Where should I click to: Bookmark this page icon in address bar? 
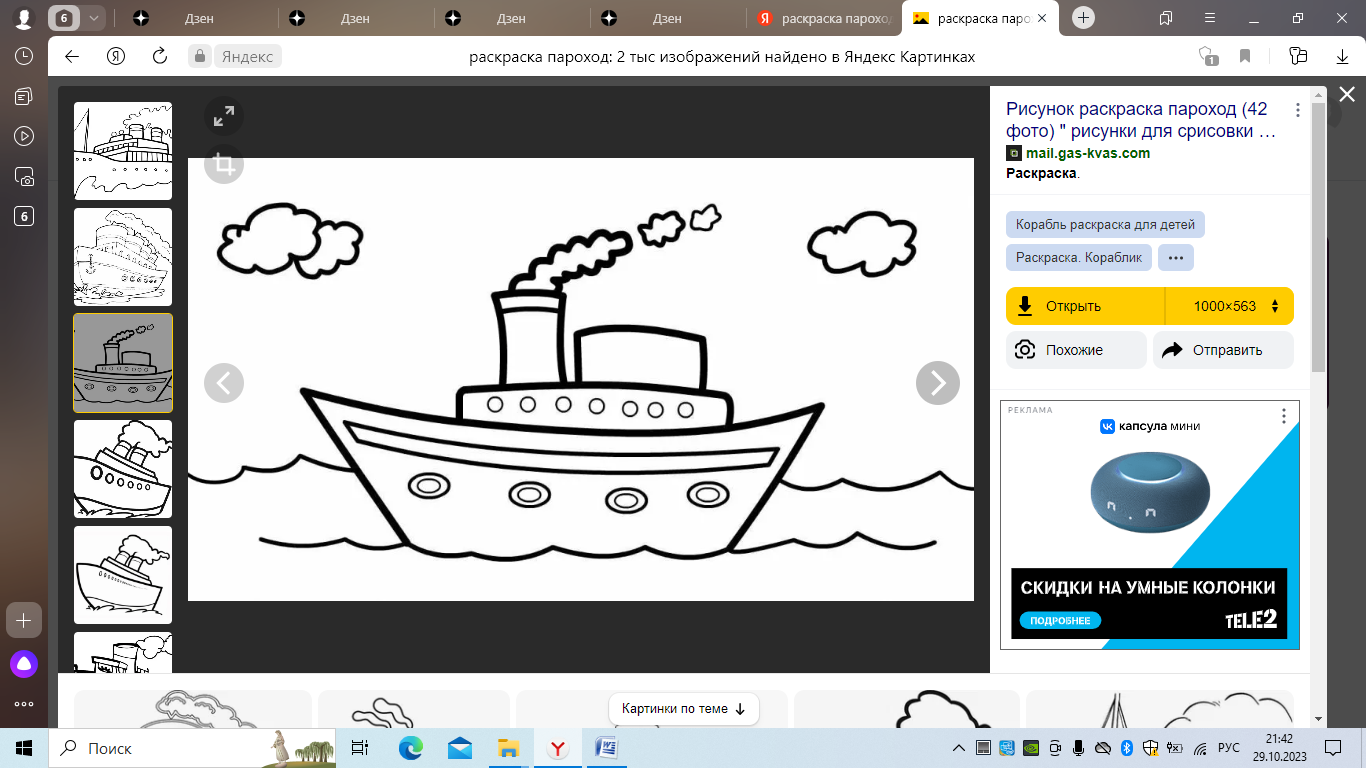pyautogui.click(x=1245, y=57)
